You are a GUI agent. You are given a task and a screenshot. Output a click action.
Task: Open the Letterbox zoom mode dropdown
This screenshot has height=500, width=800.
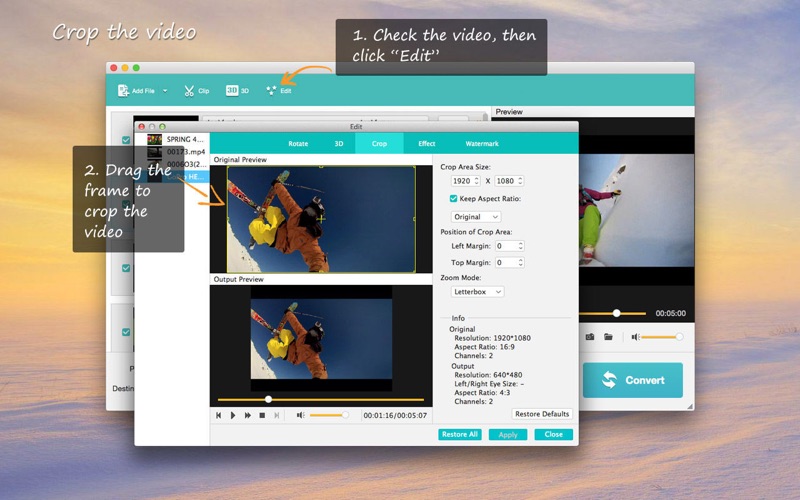tap(478, 292)
